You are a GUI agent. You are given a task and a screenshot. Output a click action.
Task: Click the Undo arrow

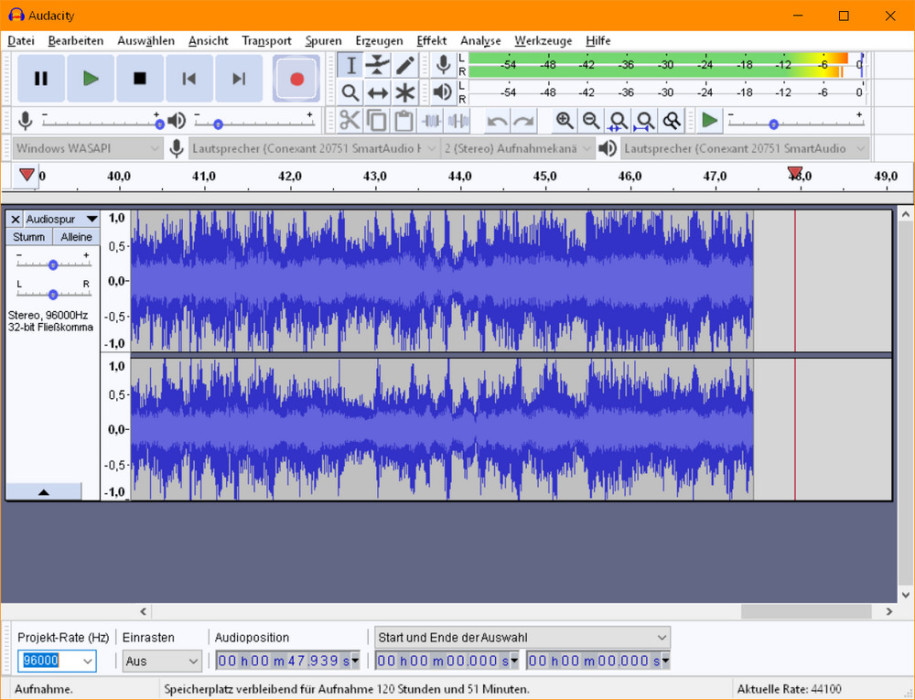(497, 121)
